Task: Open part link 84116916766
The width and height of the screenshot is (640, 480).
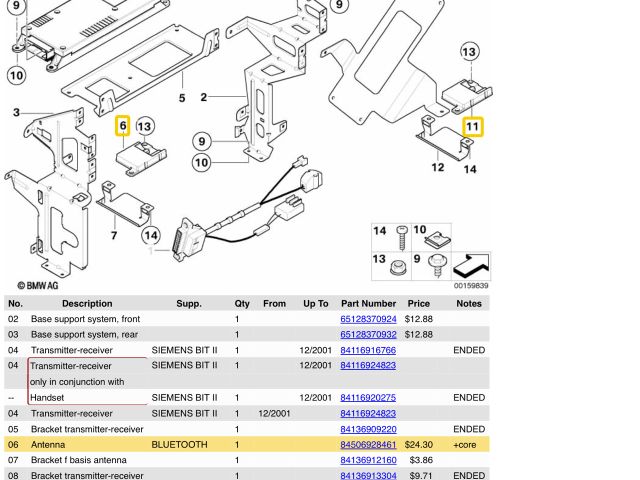Action: (368, 351)
